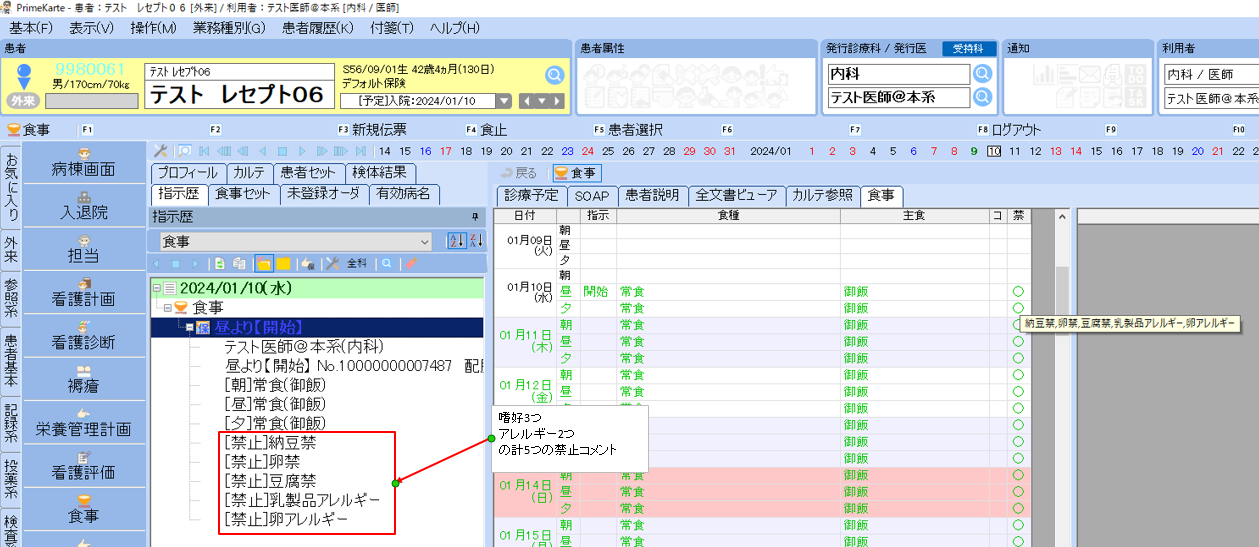Select date 24 in the calendar strip
1259x547 pixels.
coord(587,151)
